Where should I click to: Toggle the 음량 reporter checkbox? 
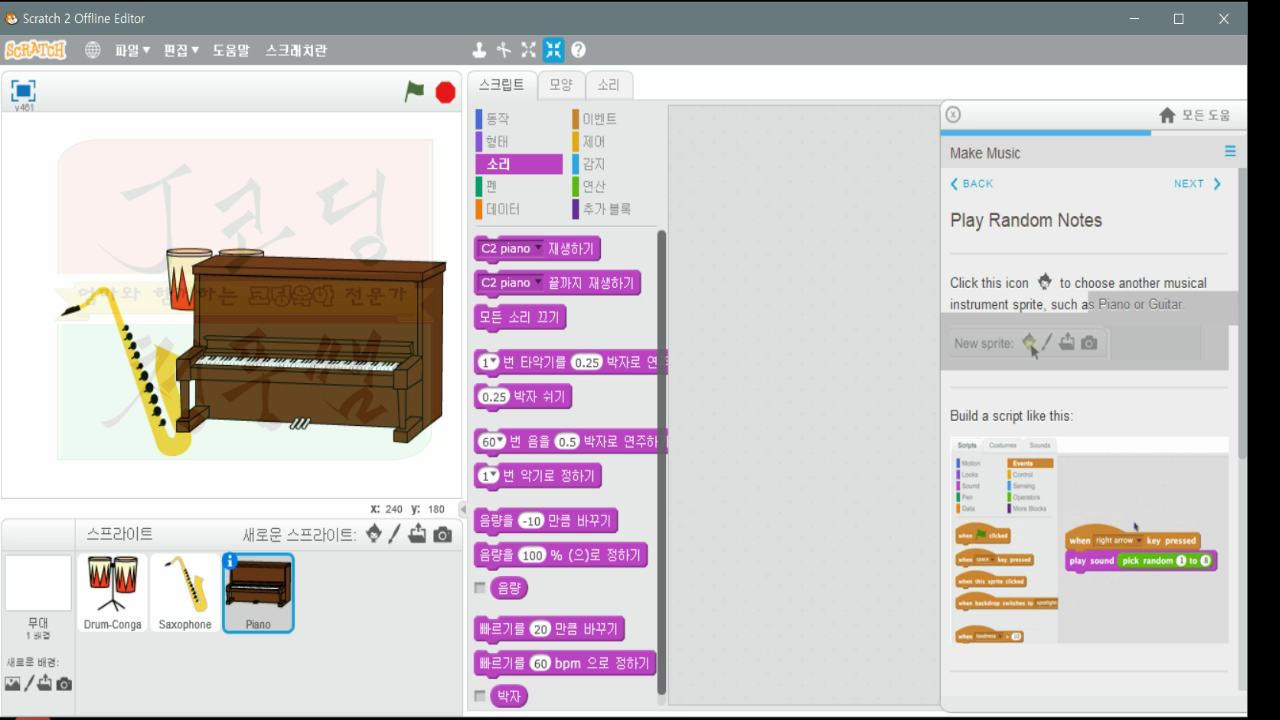click(480, 587)
